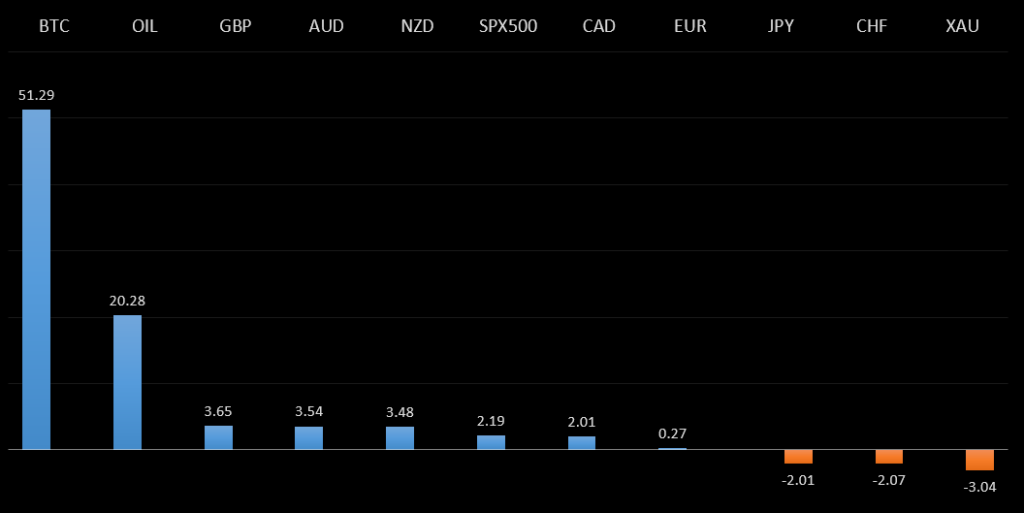
Task: Select the 20.28 value label
Action: tap(127, 300)
